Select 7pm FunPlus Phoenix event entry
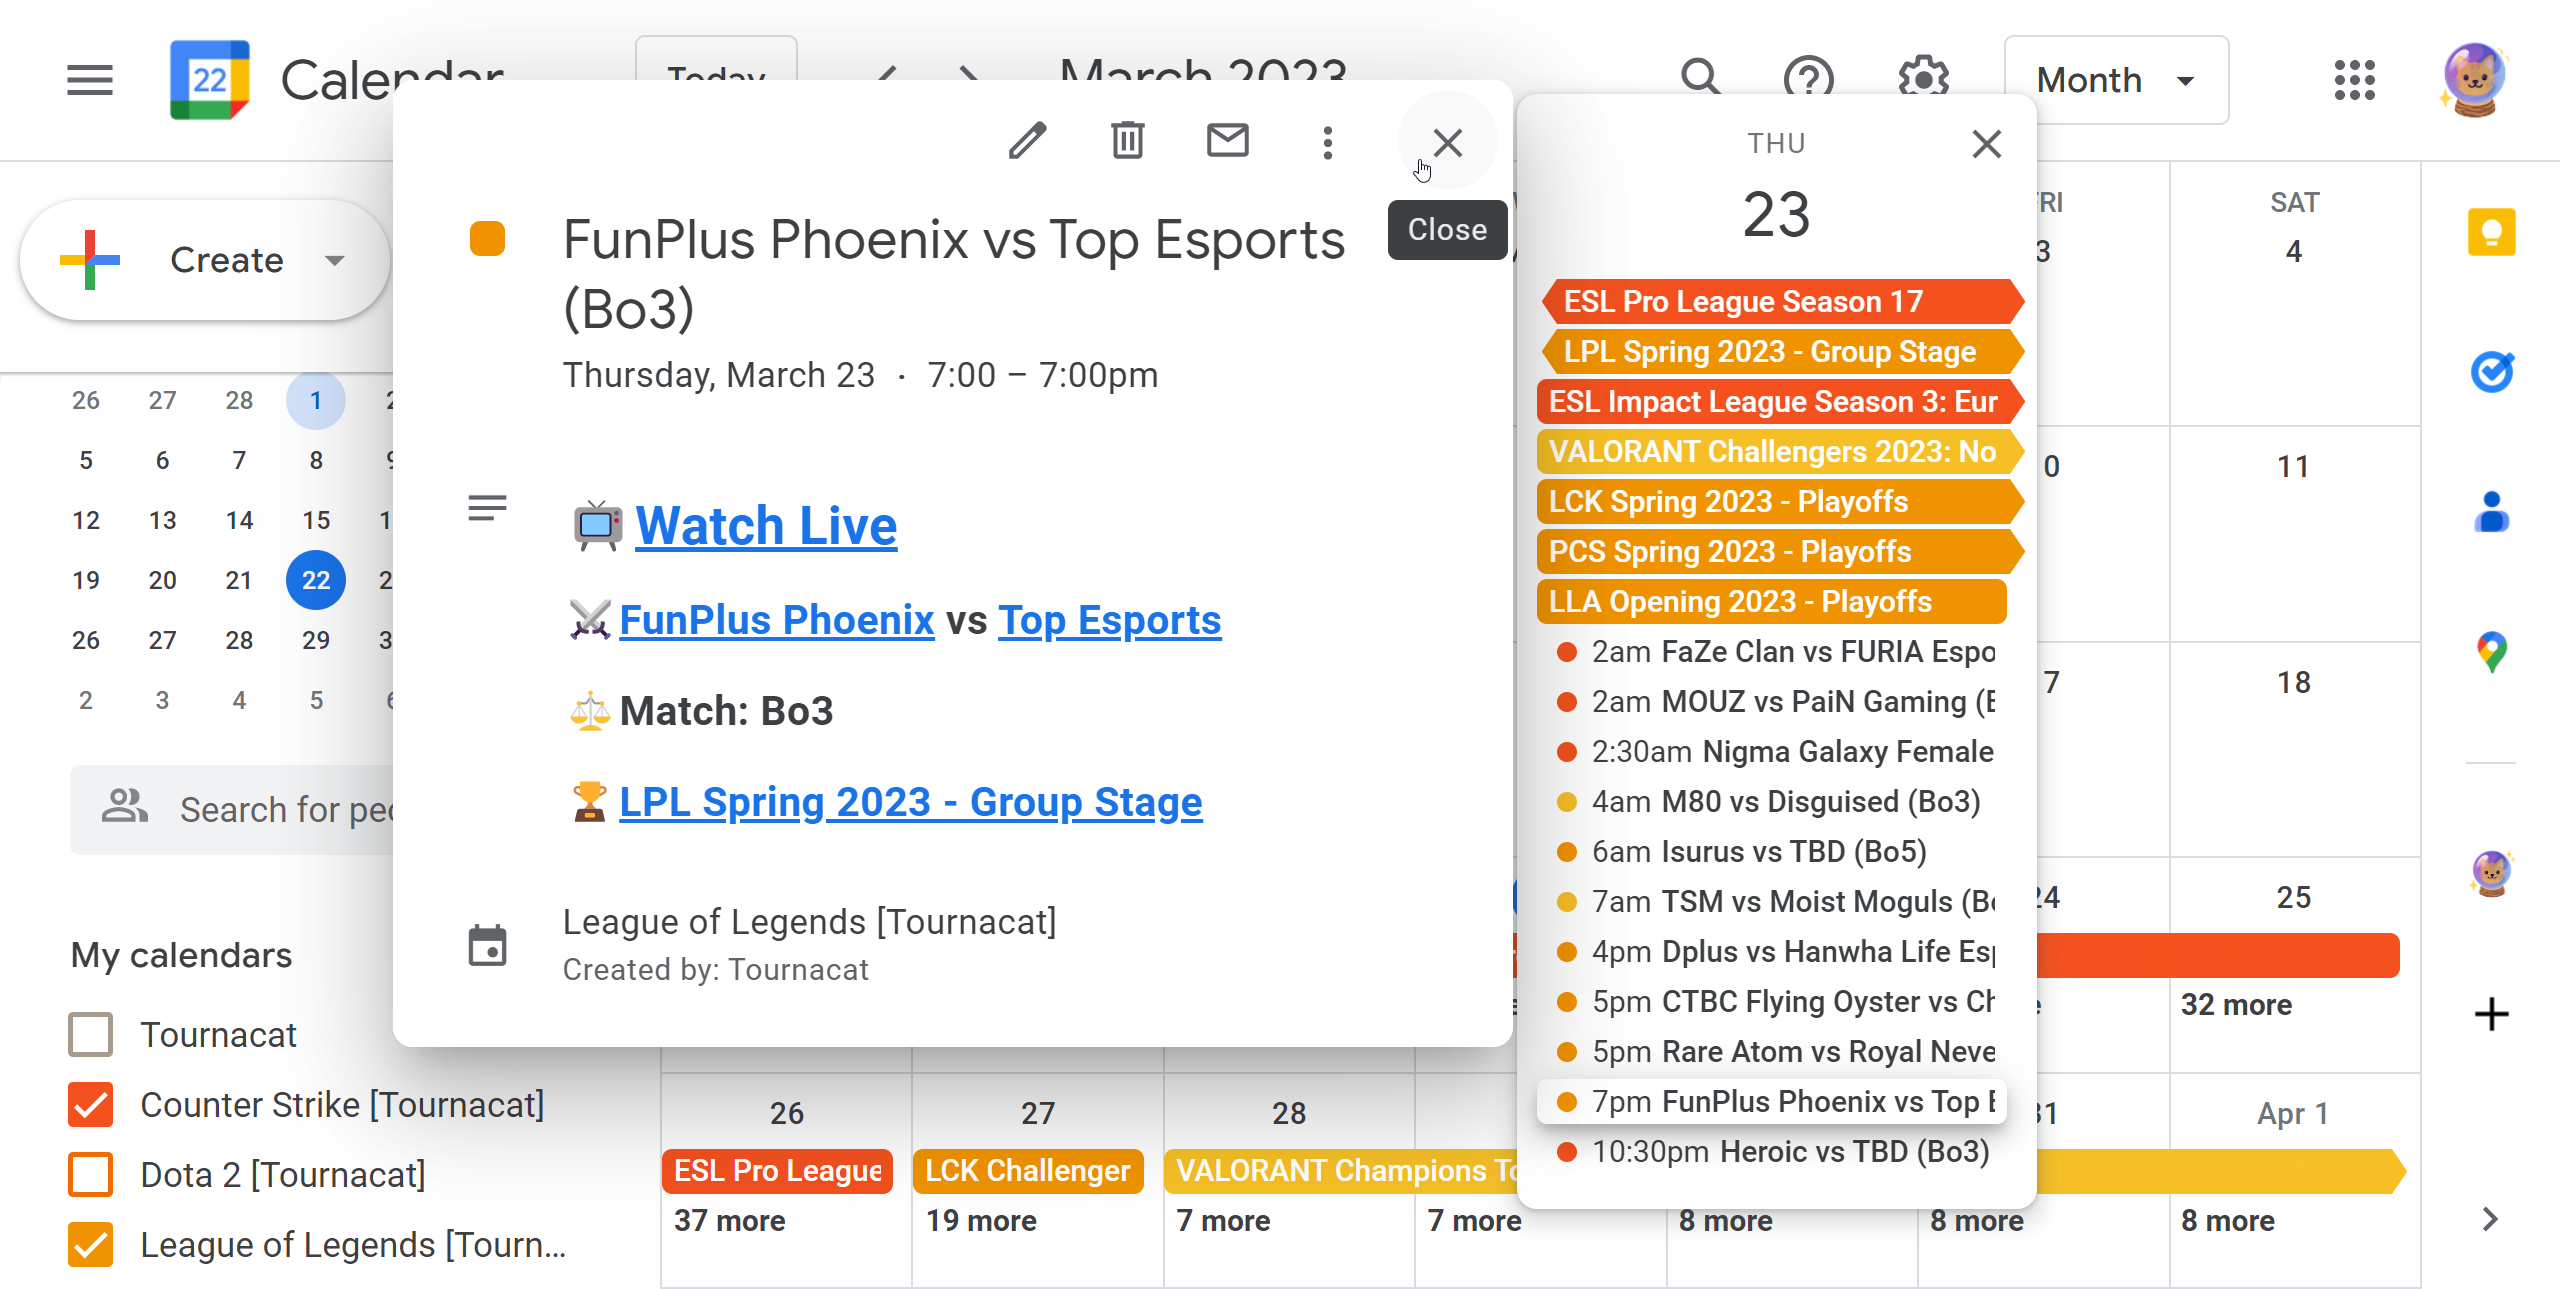This screenshot has height=1289, width=2560. (1772, 1101)
